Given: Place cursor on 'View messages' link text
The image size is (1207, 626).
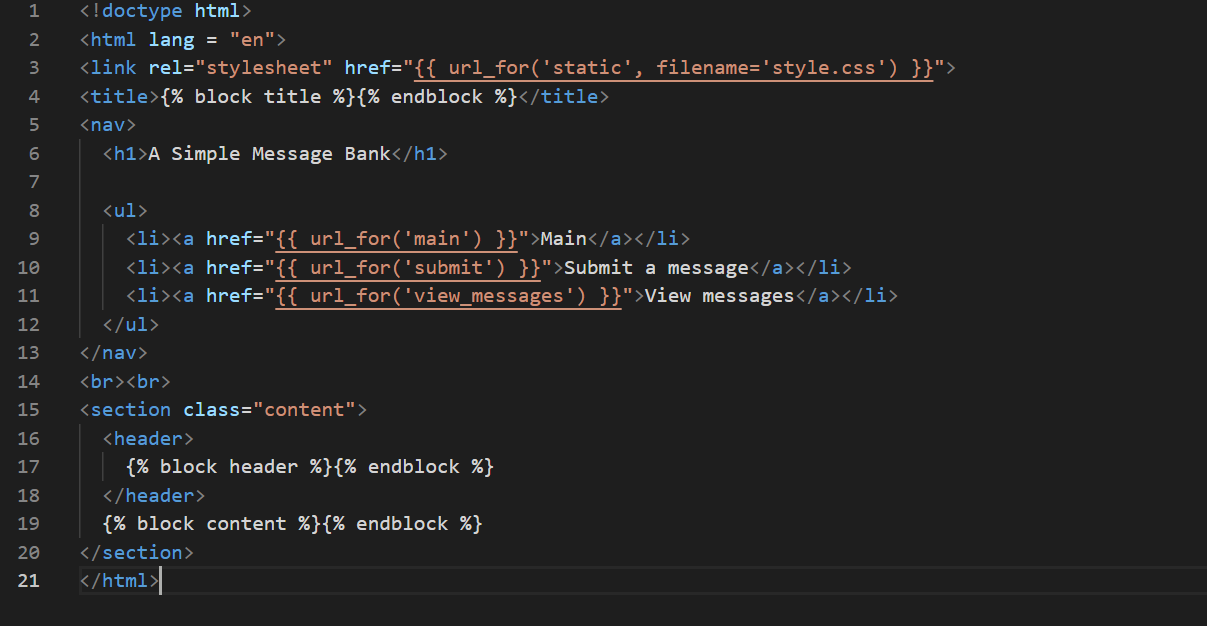Looking at the screenshot, I should 719,296.
